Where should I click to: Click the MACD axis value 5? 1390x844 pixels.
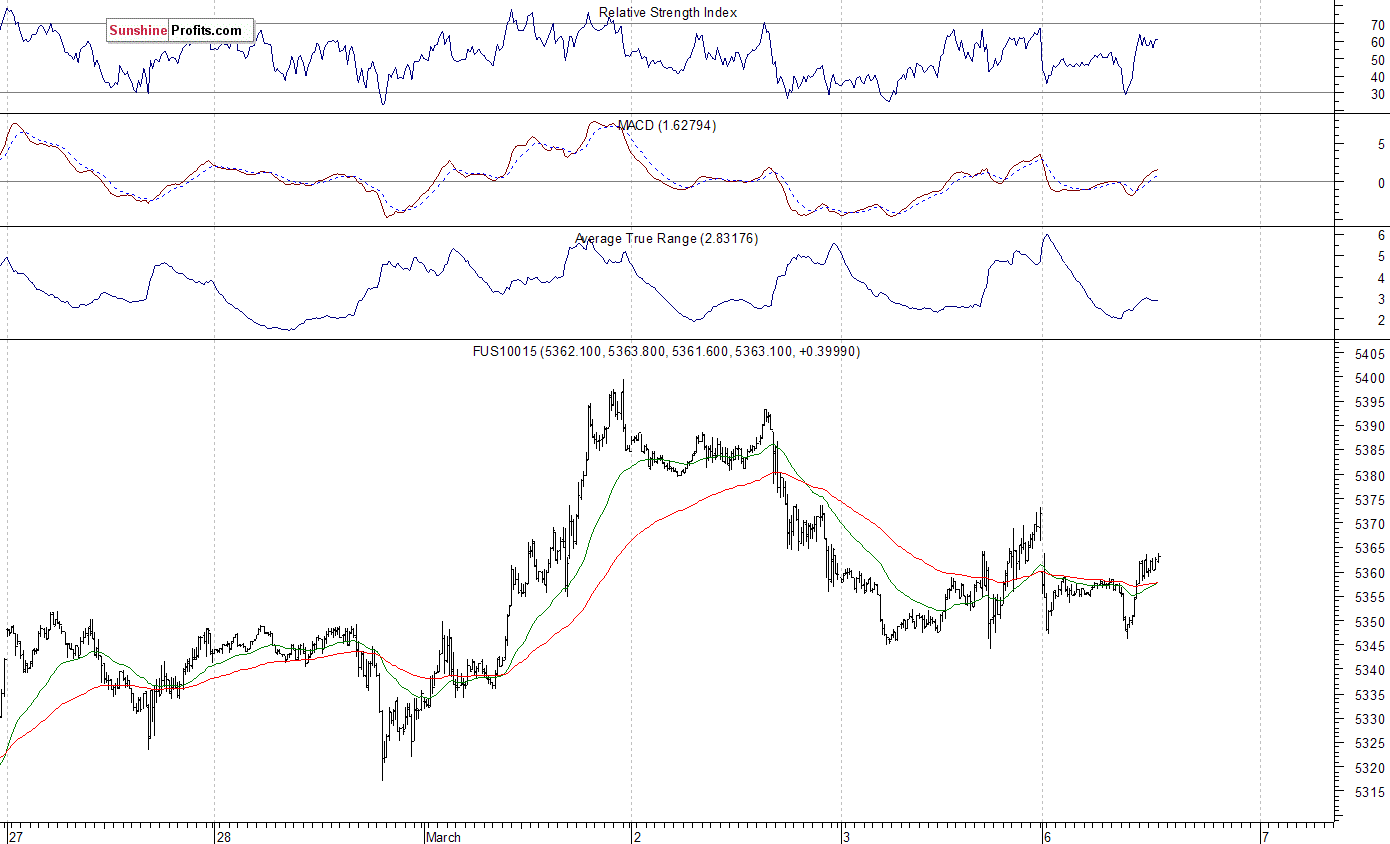pyautogui.click(x=1381, y=144)
